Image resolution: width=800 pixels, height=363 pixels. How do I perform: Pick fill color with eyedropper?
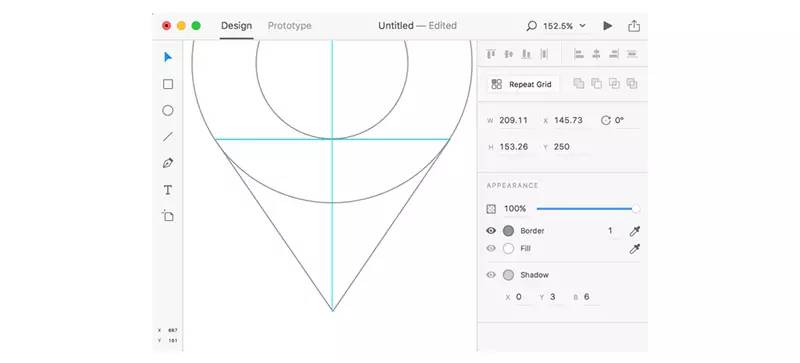click(635, 249)
